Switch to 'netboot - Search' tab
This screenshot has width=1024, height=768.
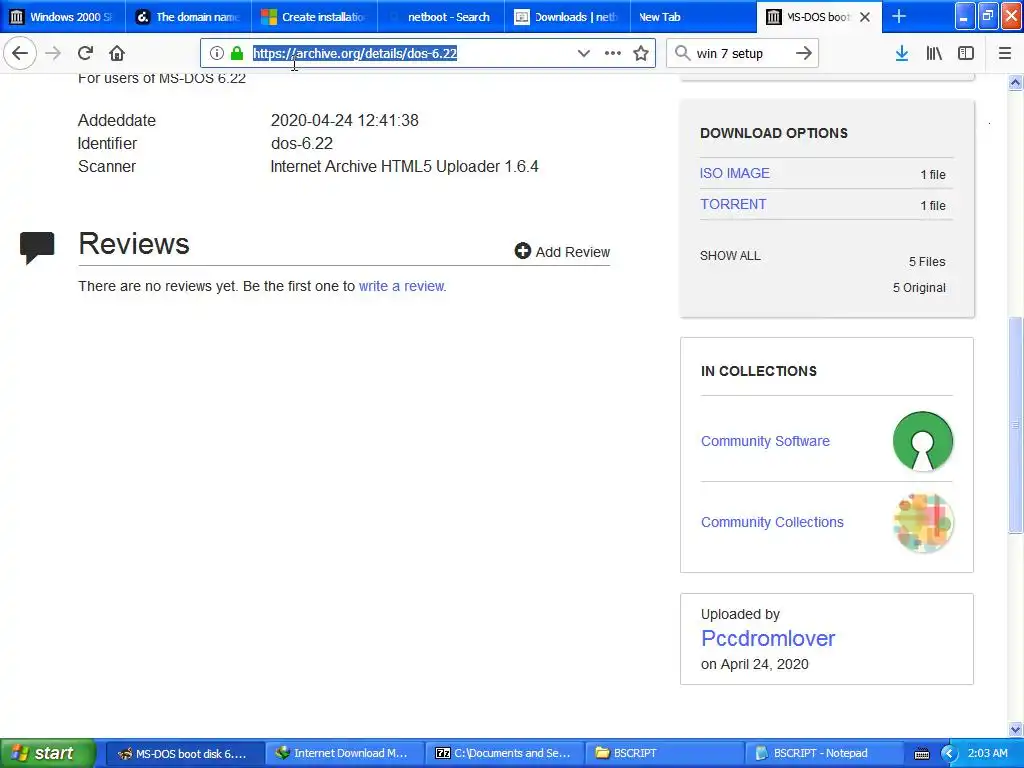click(x=441, y=17)
